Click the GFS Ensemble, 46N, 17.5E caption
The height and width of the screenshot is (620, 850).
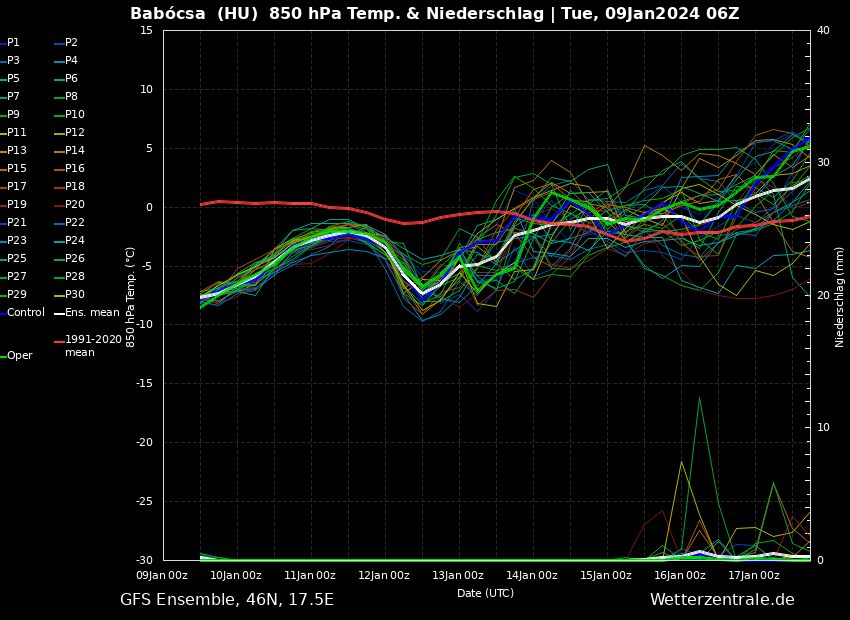click(x=227, y=600)
